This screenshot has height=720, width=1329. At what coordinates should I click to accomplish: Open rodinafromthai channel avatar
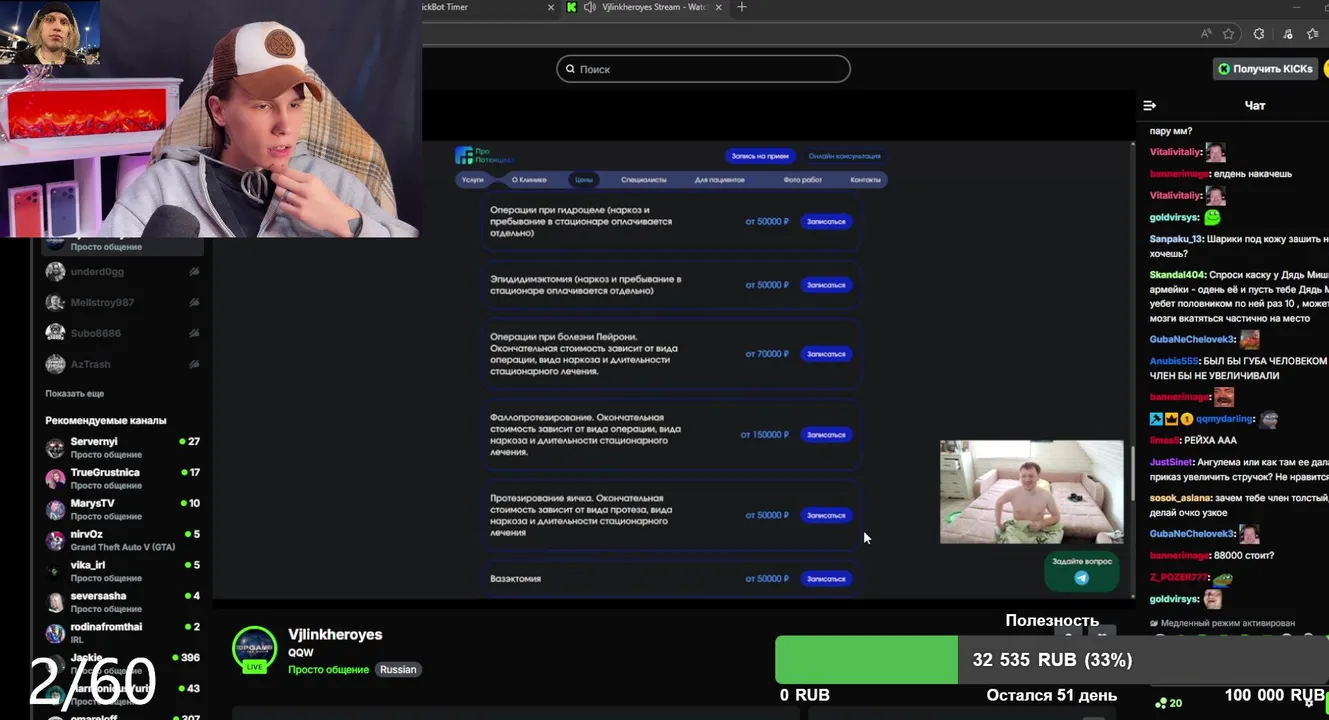[x=55, y=634]
